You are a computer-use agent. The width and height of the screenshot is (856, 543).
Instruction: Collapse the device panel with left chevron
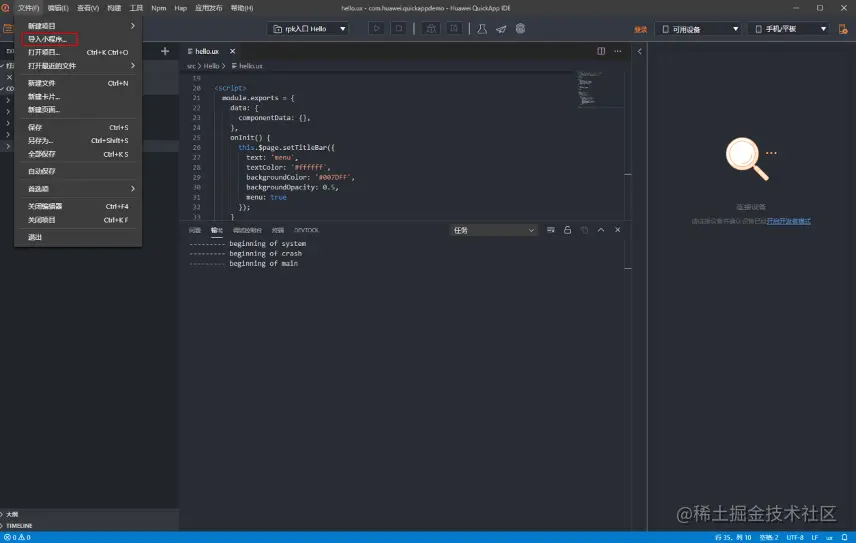tap(640, 51)
